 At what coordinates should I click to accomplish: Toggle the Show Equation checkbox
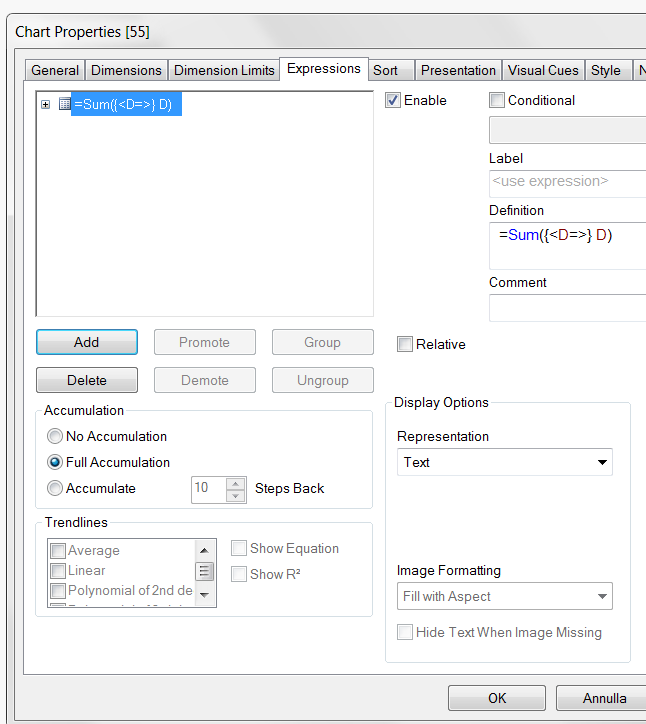[239, 549]
